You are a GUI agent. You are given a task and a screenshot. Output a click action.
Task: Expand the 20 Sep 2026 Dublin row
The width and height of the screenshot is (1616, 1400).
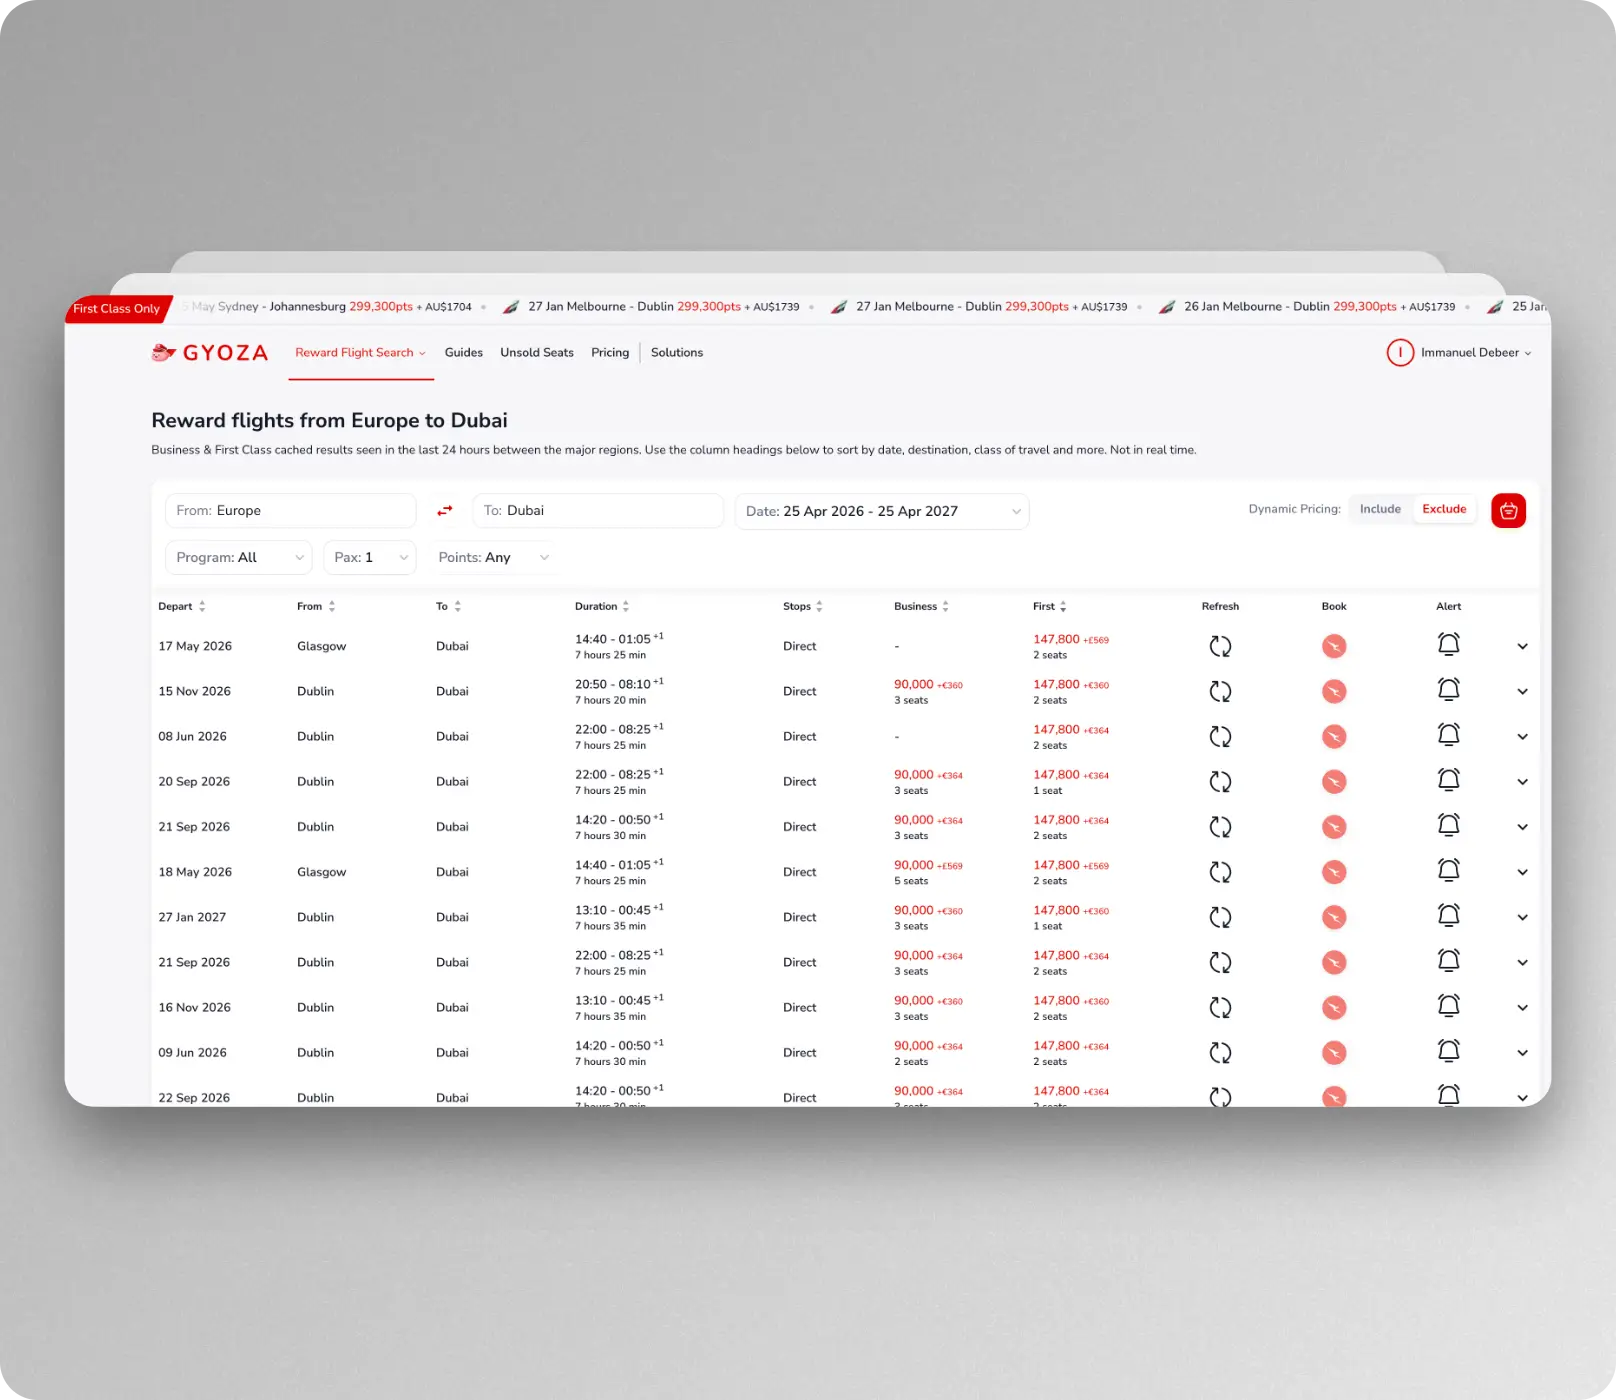click(1522, 782)
